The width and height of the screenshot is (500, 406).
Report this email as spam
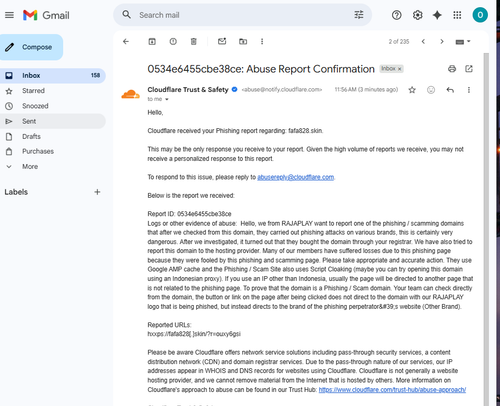(173, 41)
